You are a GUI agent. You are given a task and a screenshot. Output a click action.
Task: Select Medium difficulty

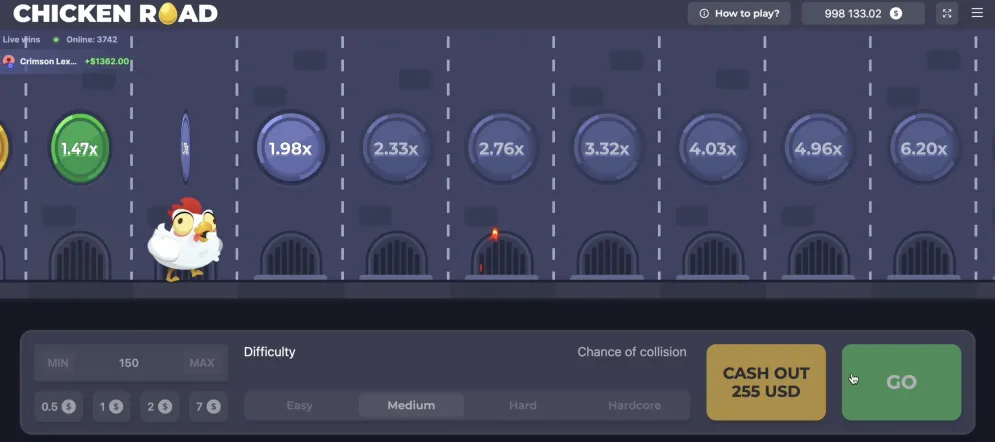tap(411, 405)
